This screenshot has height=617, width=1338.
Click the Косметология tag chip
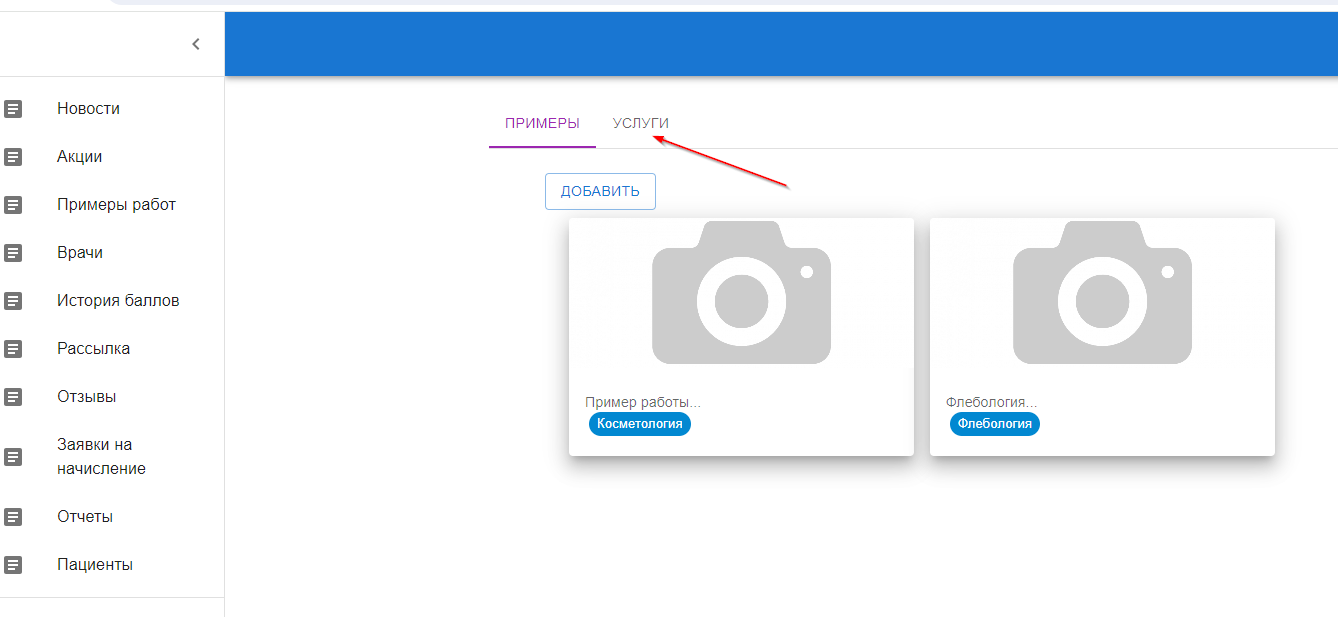click(640, 424)
